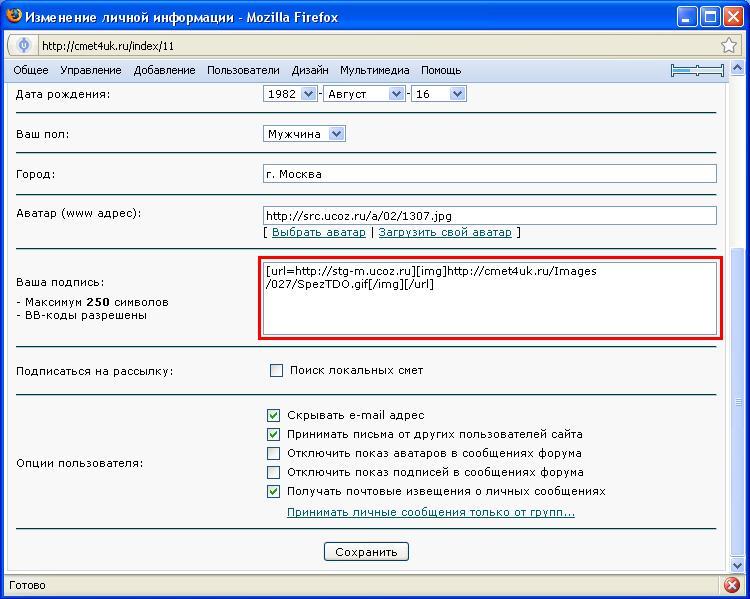
Task: Click the Сохранить button
Action: pos(366,552)
